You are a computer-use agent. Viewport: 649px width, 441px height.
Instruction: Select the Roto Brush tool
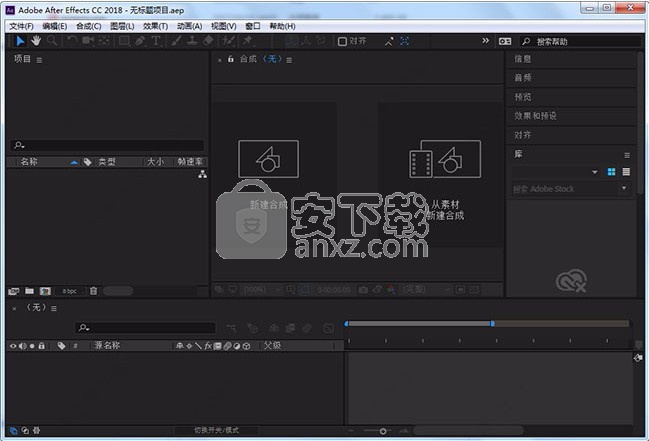228,41
